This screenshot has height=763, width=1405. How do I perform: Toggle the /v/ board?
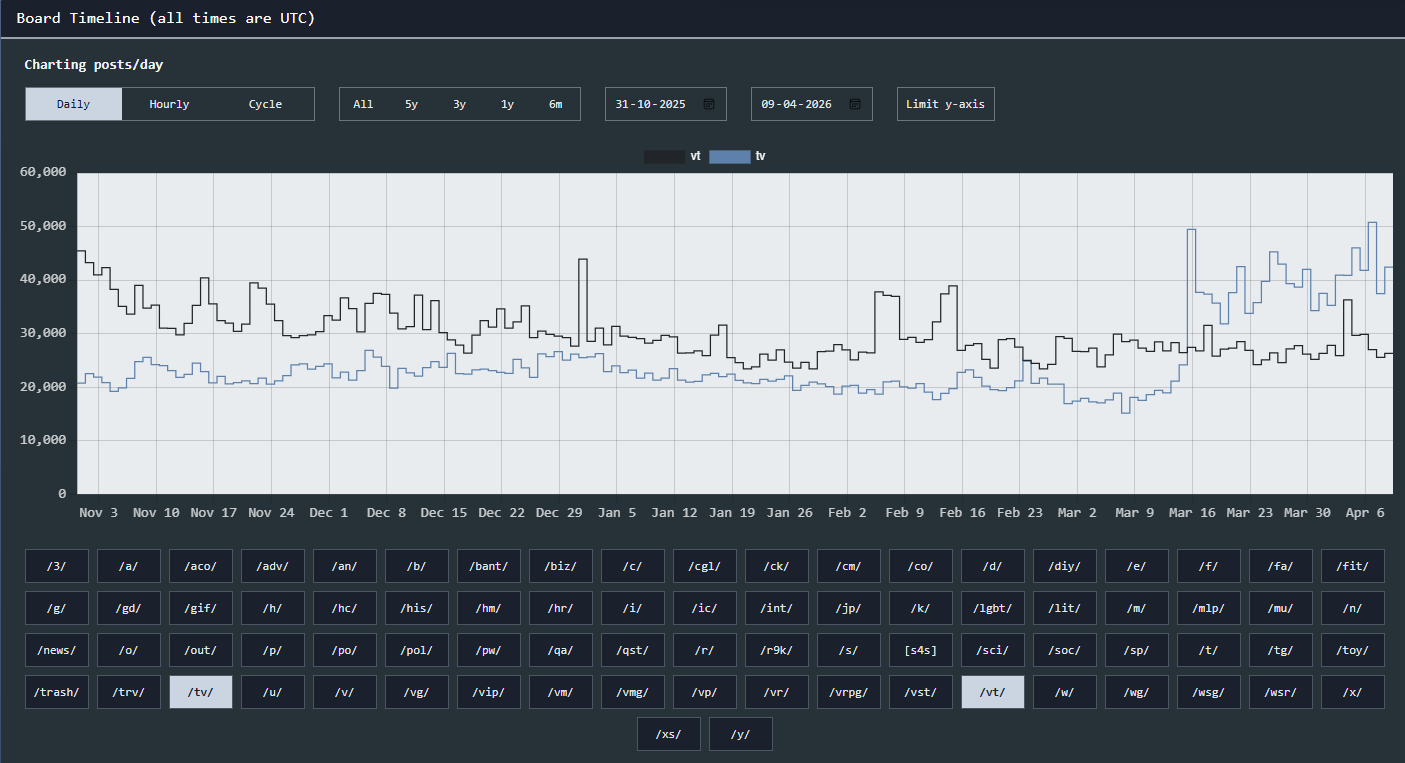coord(345,692)
